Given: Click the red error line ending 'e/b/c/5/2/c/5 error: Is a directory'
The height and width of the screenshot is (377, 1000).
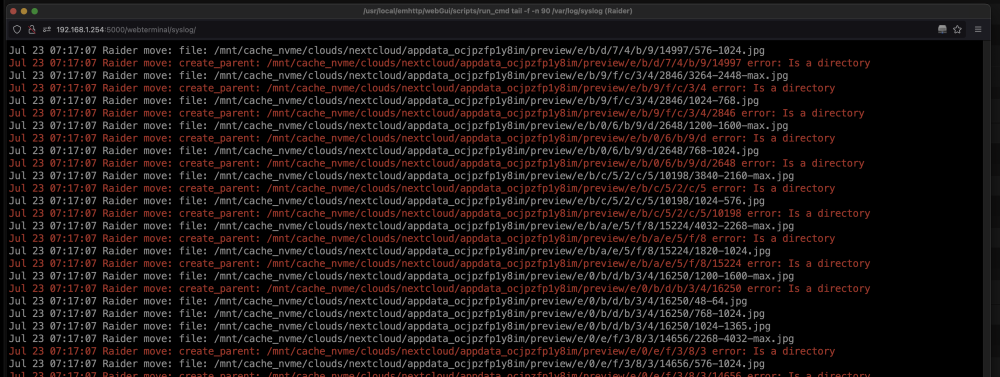Looking at the screenshot, I should coord(422,189).
